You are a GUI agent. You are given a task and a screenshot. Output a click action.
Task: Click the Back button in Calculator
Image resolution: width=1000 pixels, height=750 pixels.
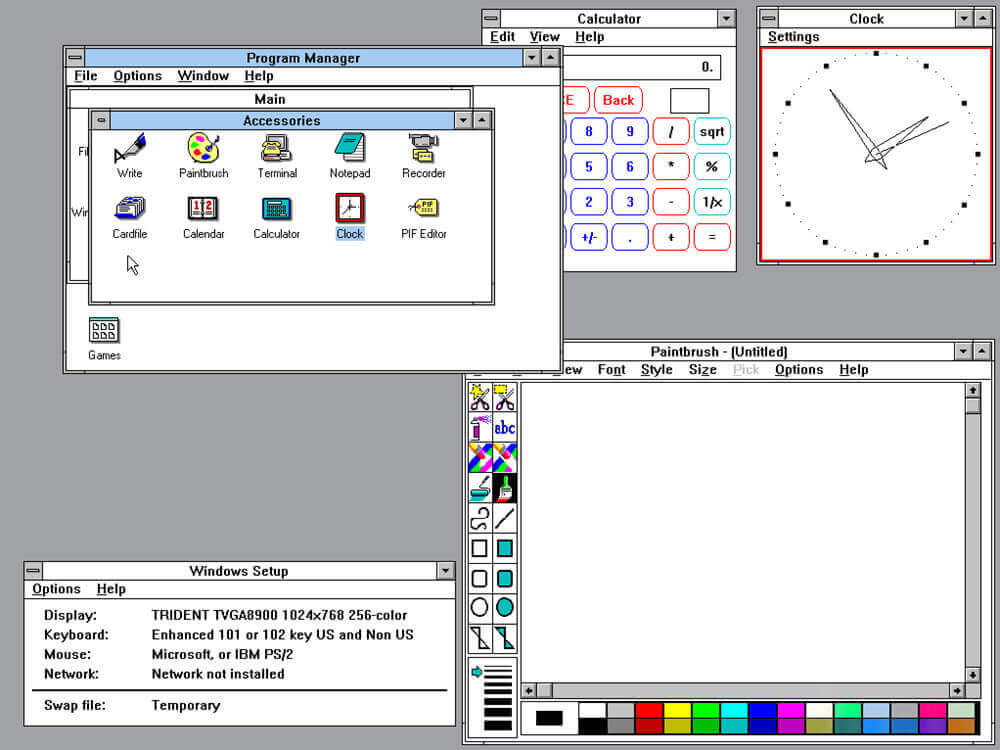point(618,100)
